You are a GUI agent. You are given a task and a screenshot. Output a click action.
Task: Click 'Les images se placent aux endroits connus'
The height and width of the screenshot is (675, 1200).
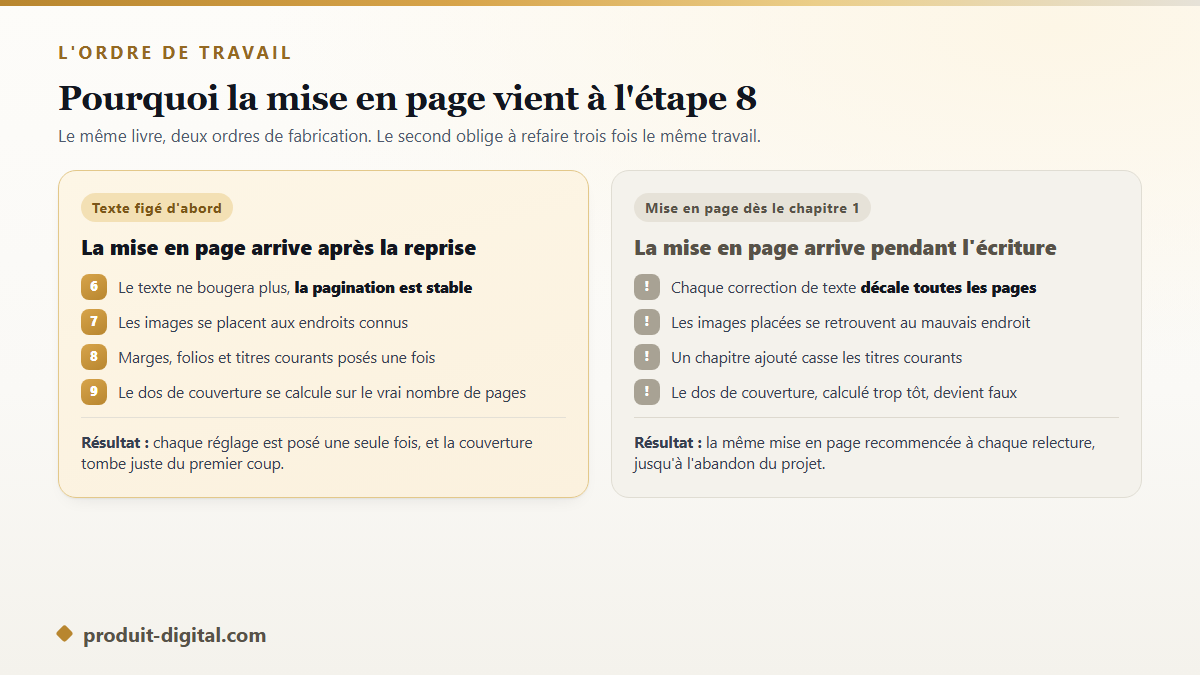click(263, 323)
